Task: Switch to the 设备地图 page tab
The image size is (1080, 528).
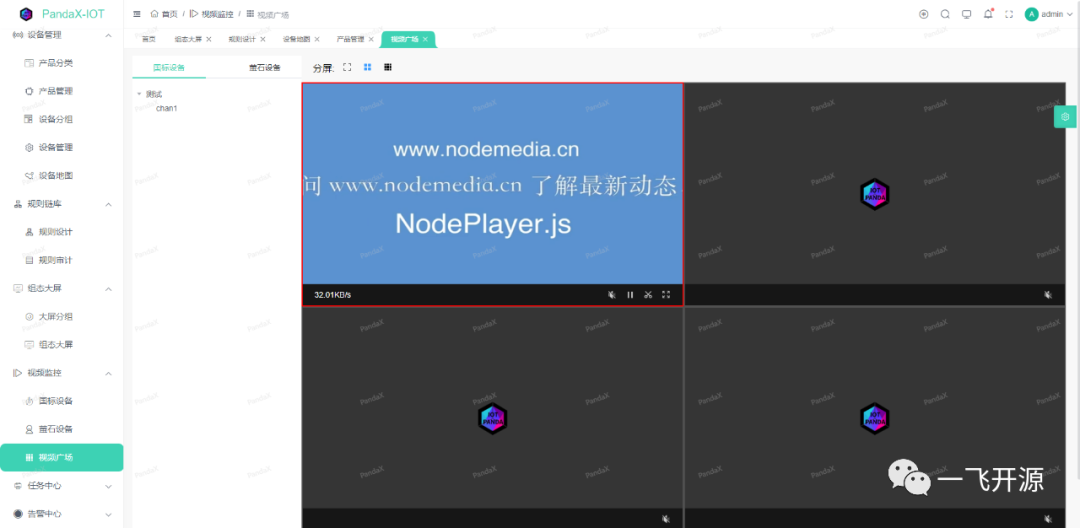Action: 296,39
